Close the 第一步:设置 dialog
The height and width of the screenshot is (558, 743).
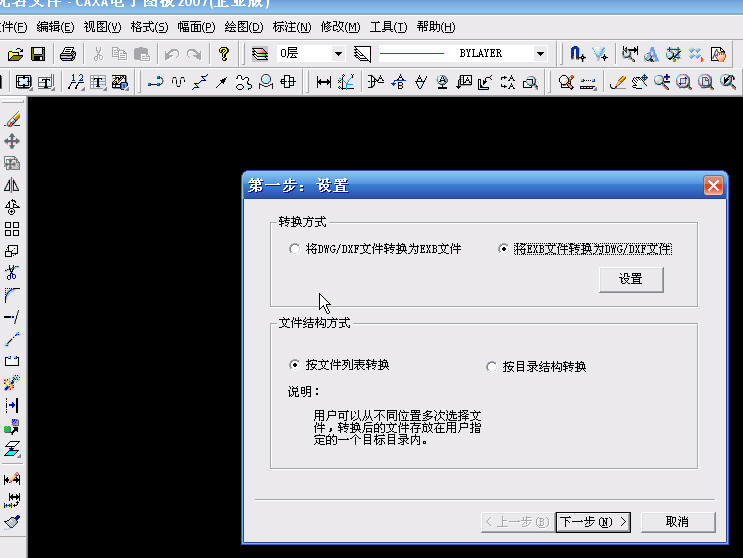click(x=713, y=185)
